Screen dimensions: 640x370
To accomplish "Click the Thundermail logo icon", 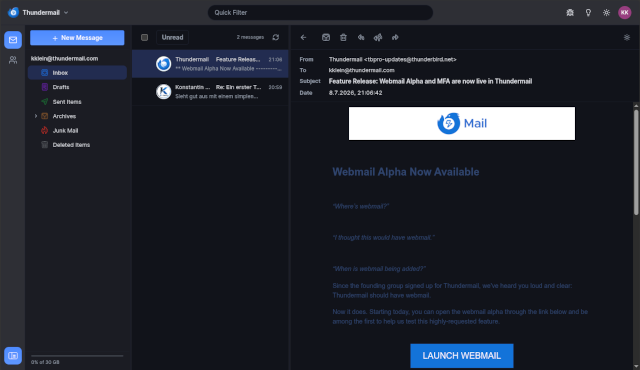I will click(13, 13).
